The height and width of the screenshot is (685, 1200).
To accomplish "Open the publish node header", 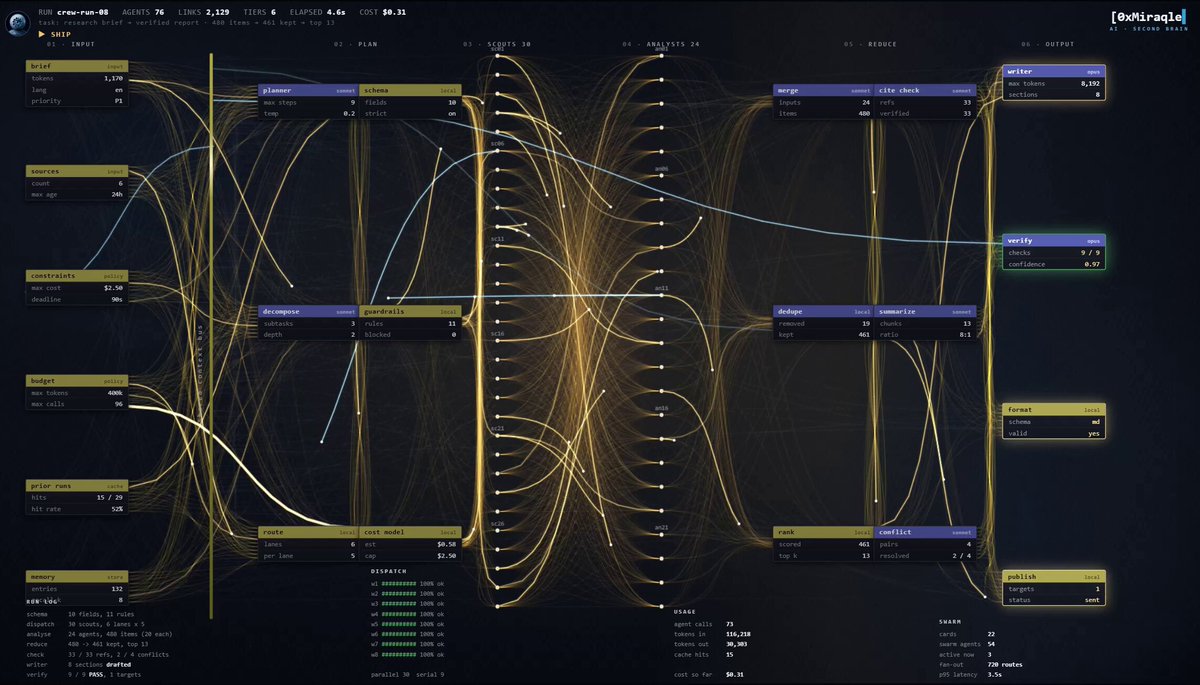I will pos(1054,577).
